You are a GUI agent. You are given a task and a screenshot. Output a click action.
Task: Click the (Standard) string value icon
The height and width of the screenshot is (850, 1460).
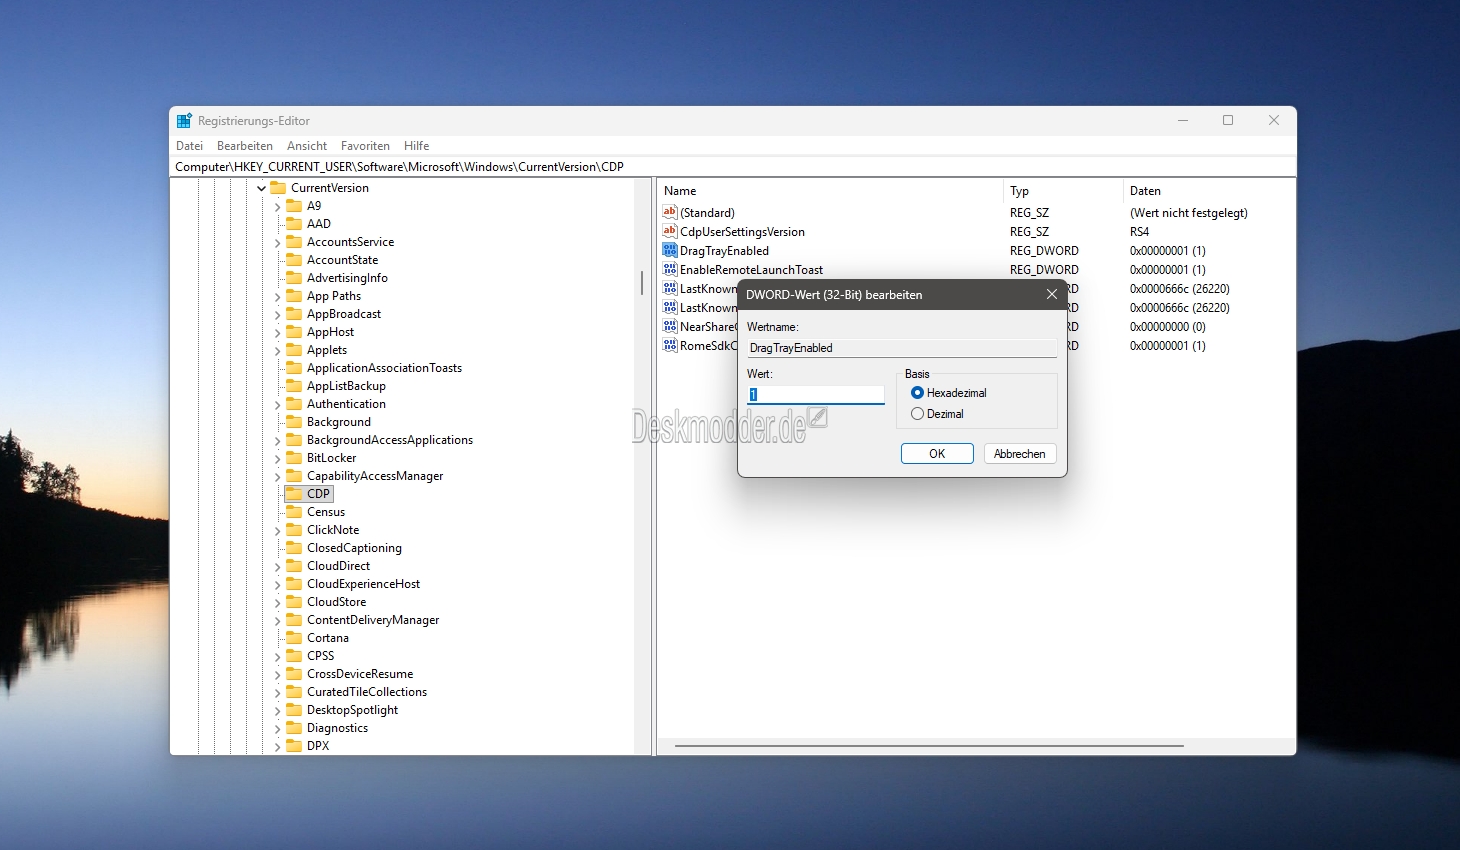coord(670,212)
